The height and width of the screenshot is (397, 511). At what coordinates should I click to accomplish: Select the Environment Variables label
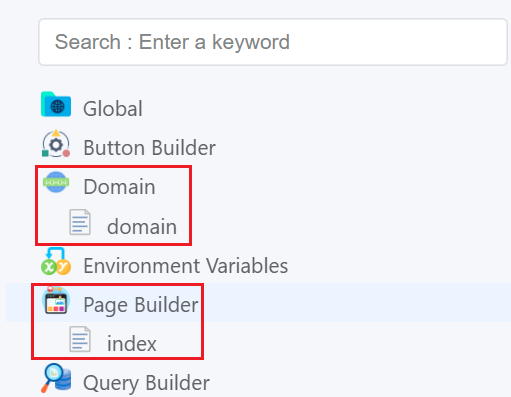point(186,266)
